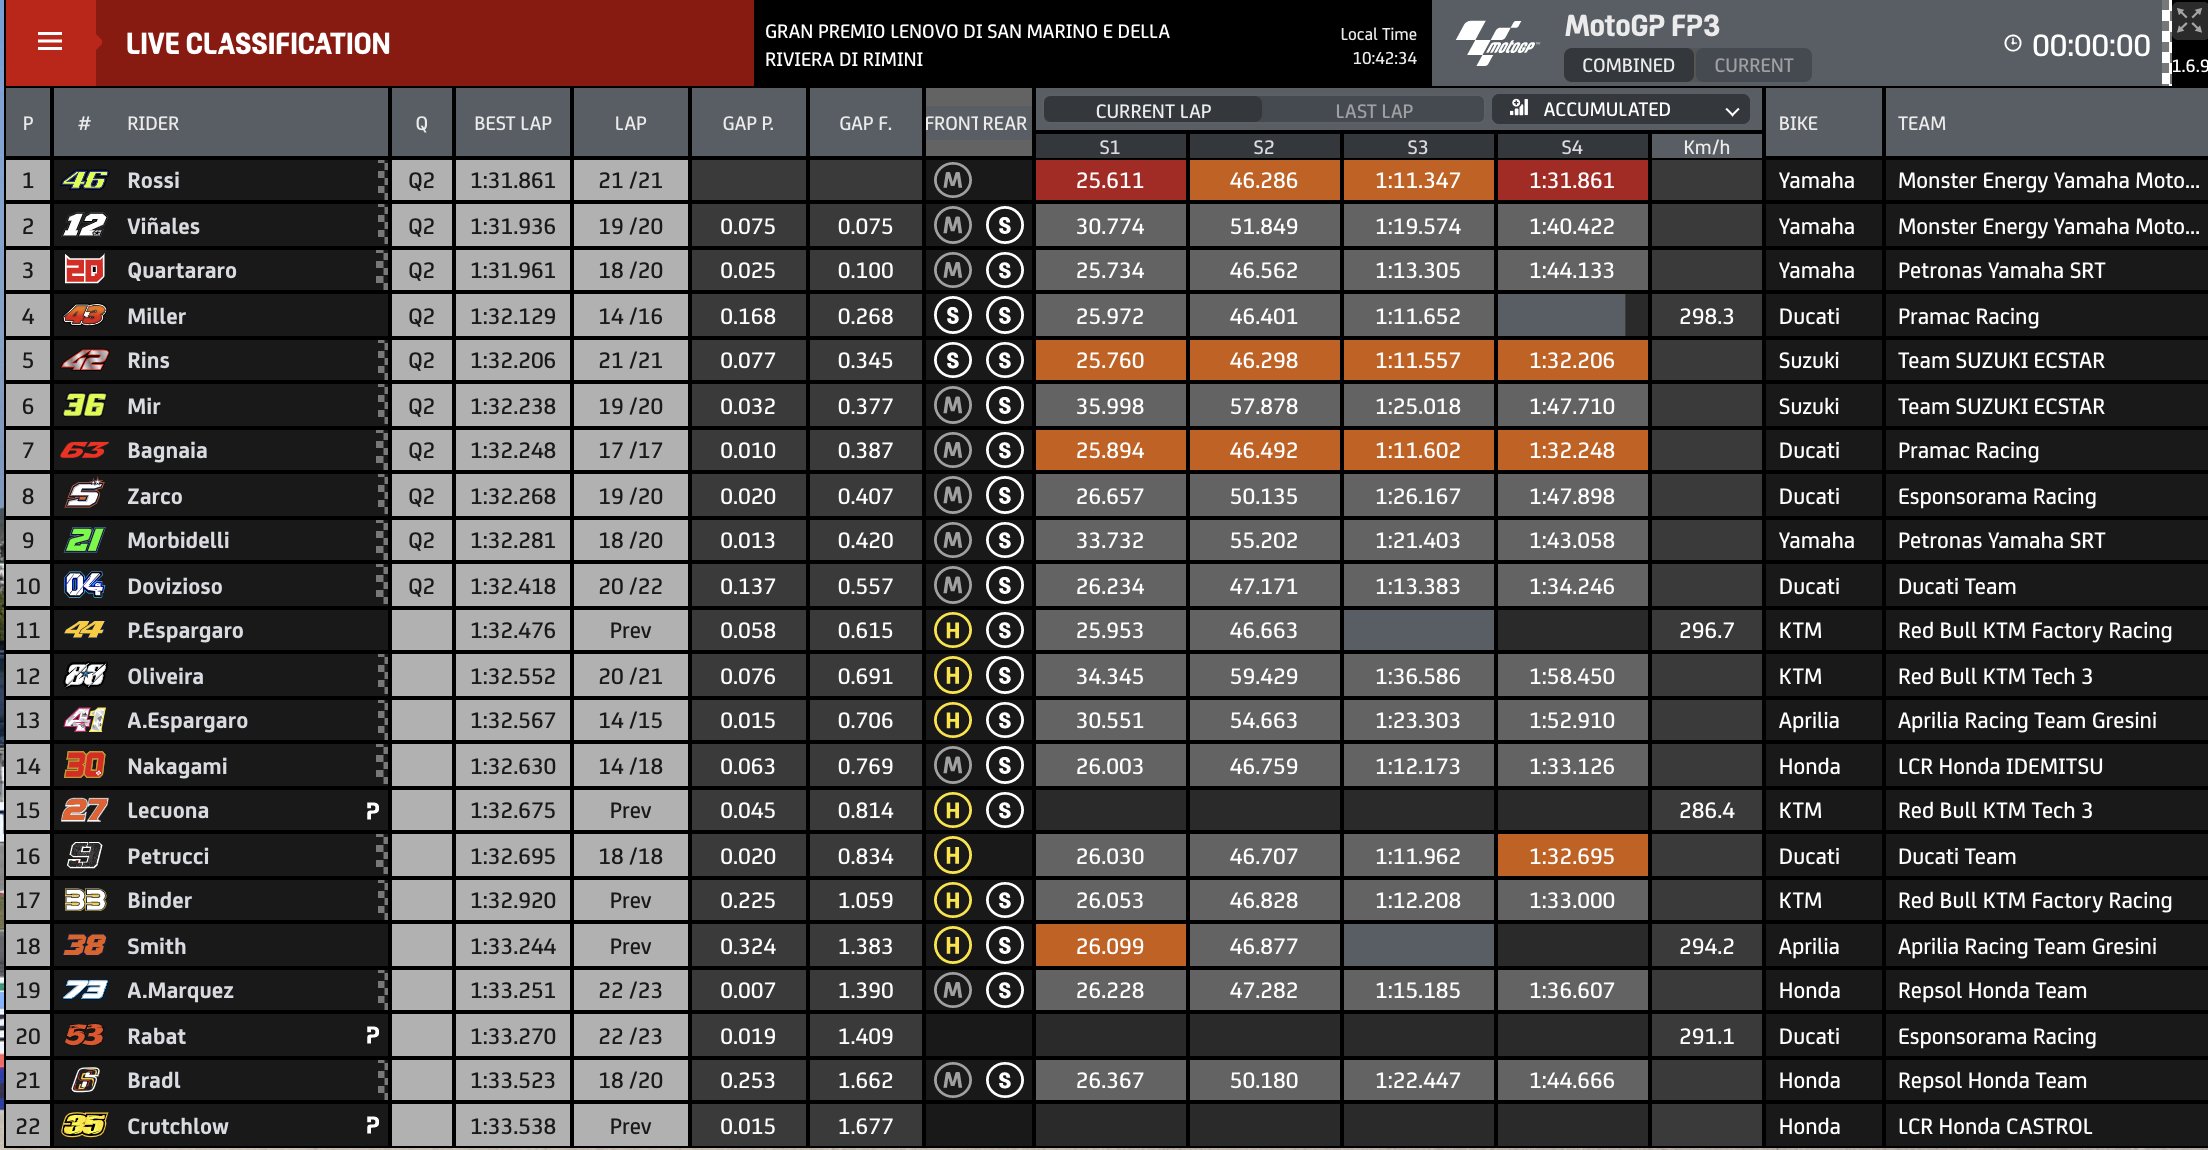Click the TEAM column header
This screenshot has height=1150, width=2208.
tap(1921, 123)
